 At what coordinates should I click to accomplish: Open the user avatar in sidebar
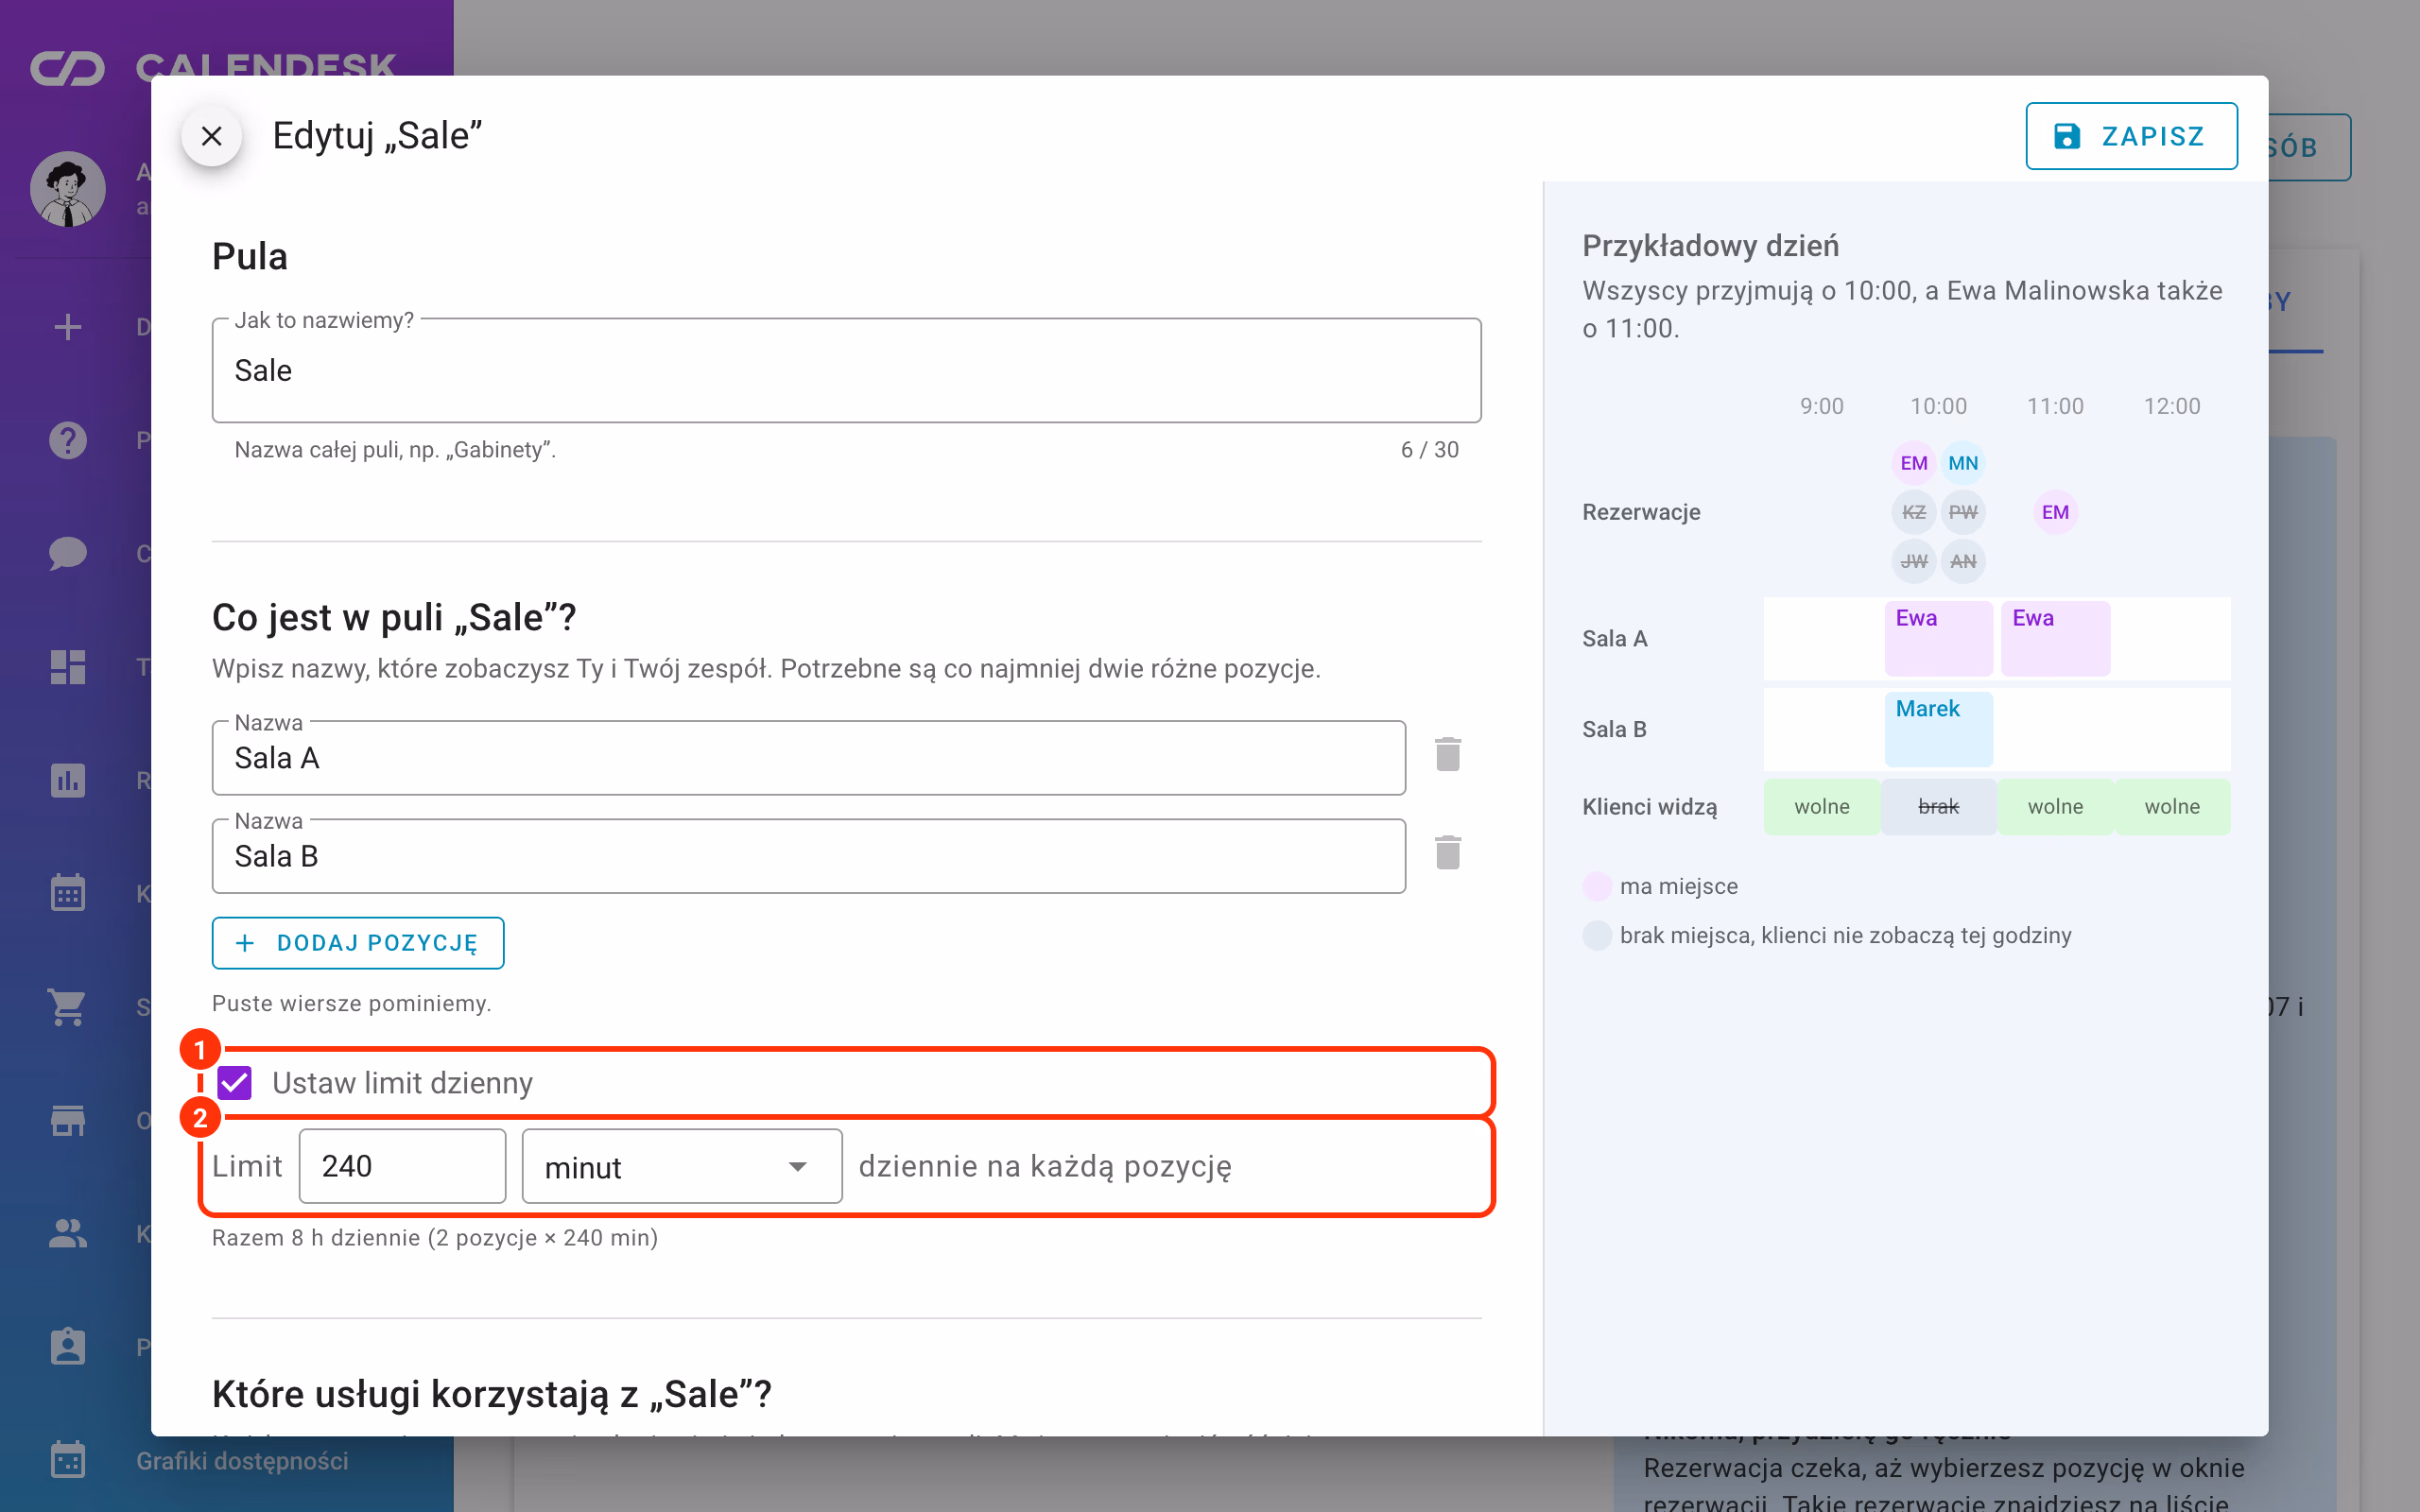point(68,189)
